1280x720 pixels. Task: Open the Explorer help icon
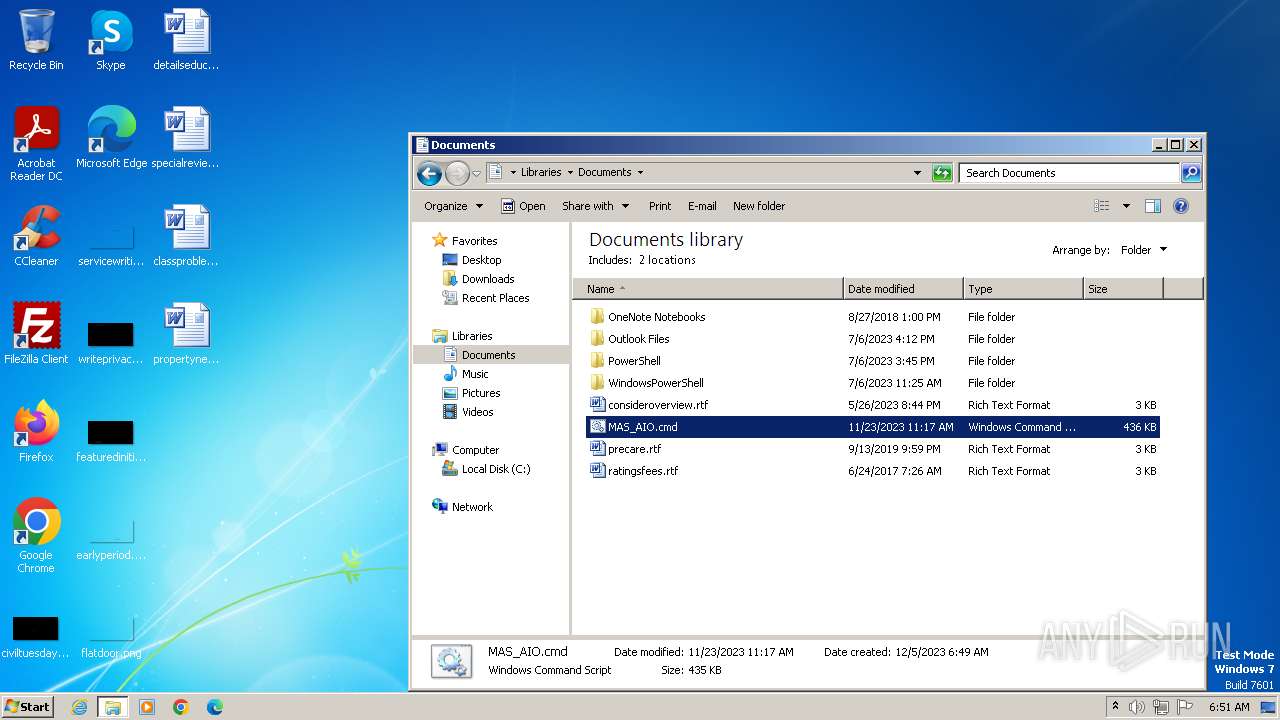click(1180, 206)
